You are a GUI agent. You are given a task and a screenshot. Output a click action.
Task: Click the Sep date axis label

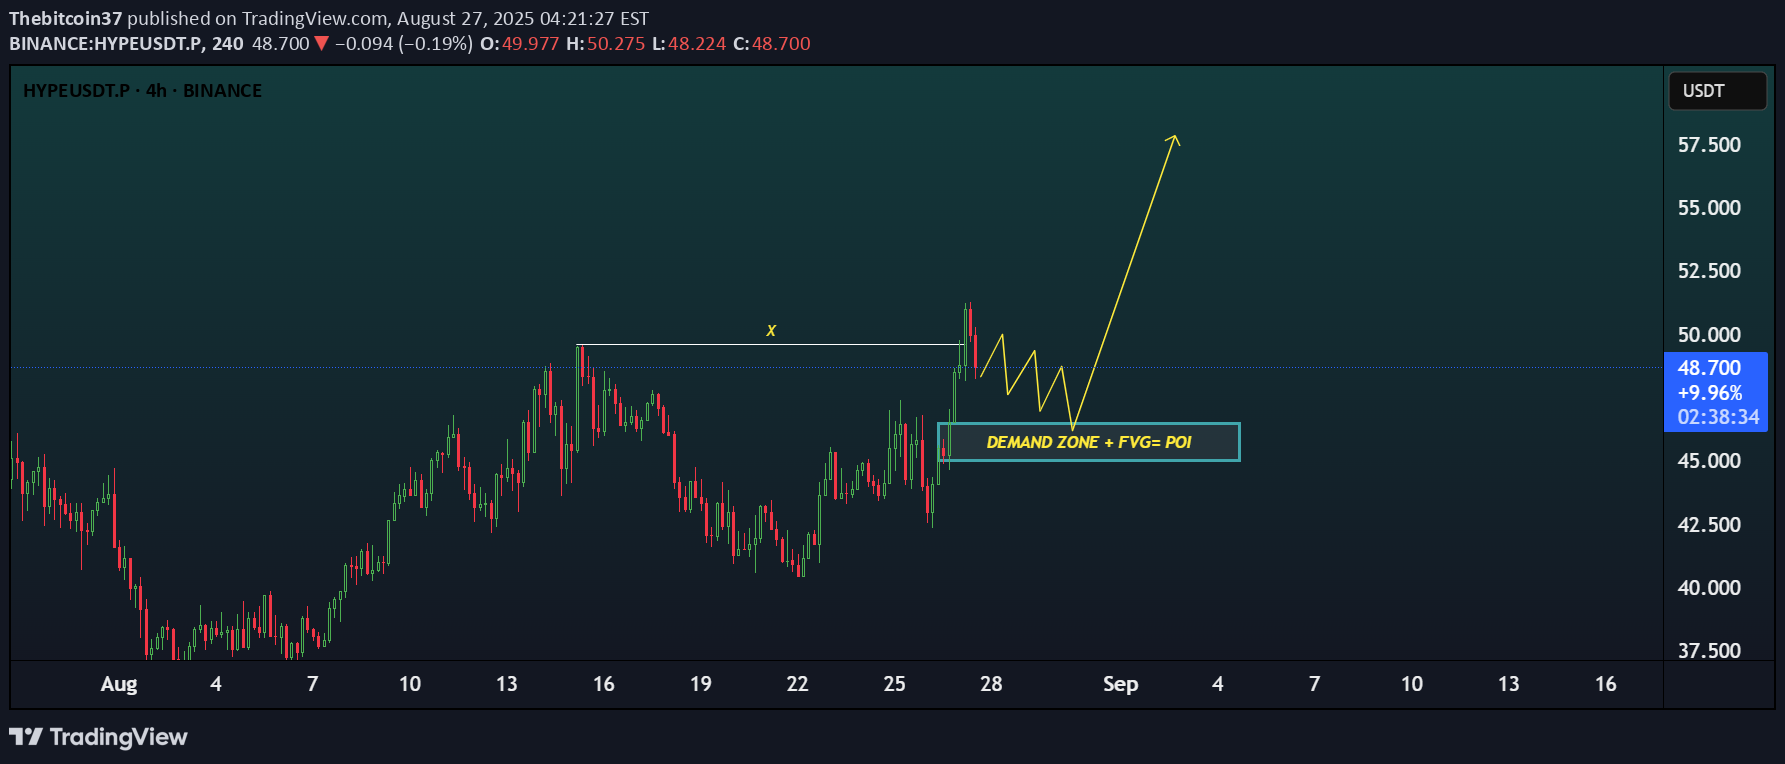1120,684
